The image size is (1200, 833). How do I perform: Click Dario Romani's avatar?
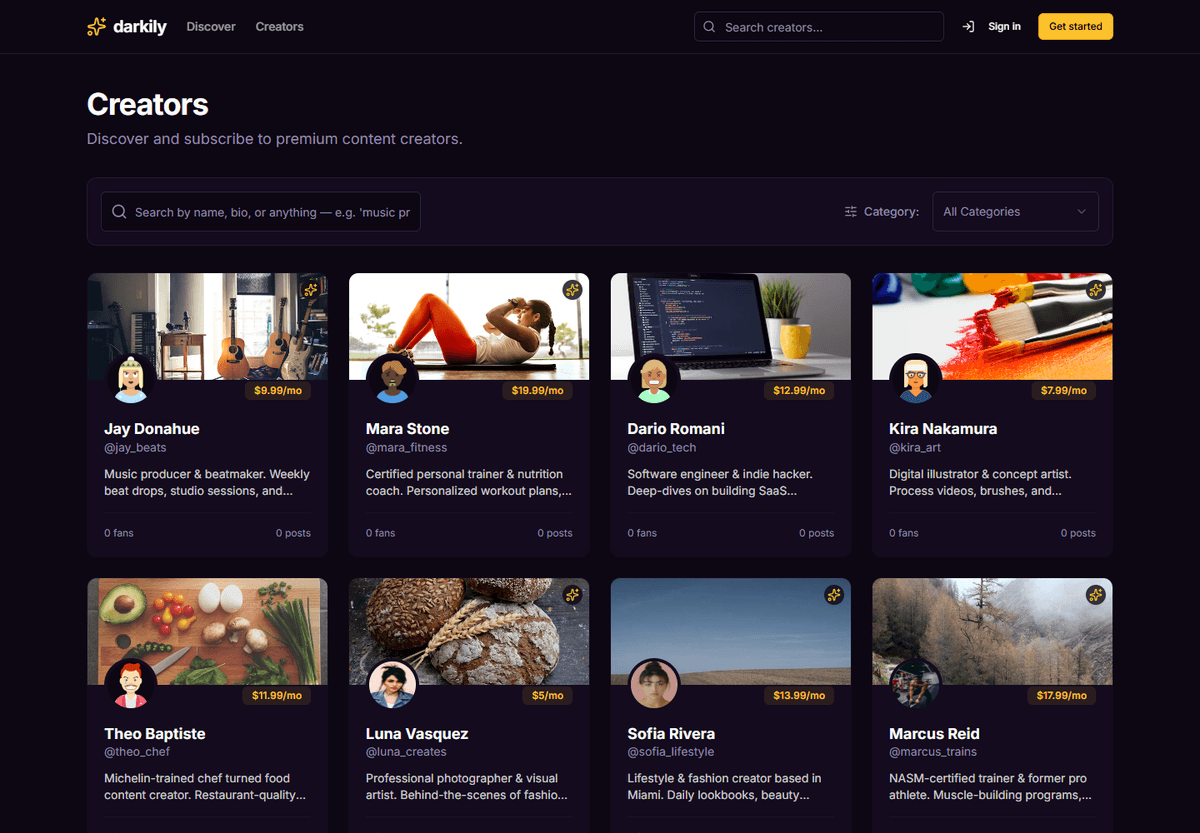[x=654, y=380]
